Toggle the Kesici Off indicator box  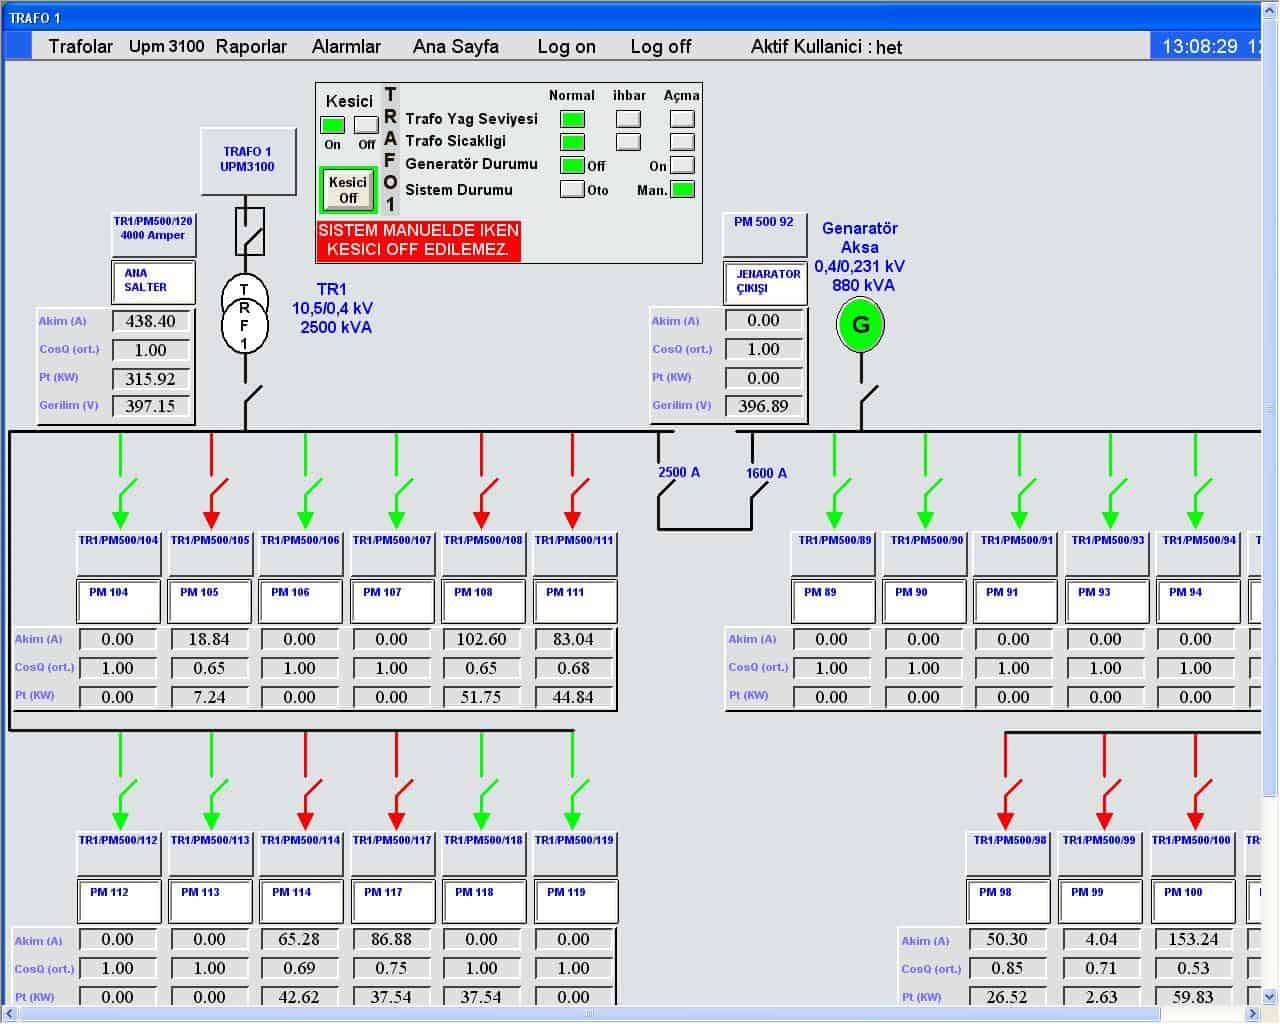pyautogui.click(x=366, y=125)
